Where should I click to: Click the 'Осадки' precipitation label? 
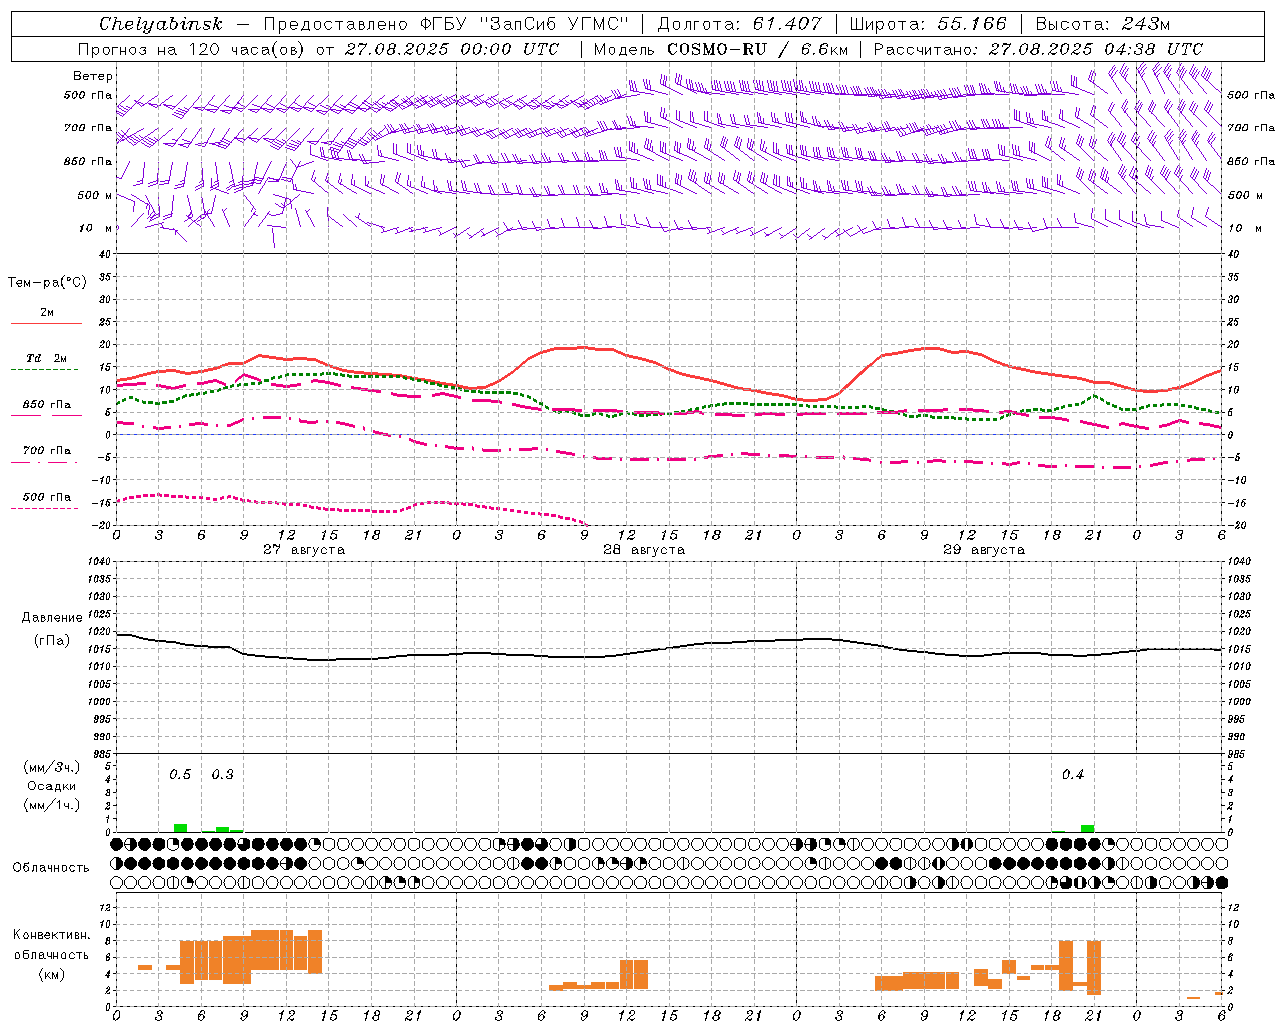coord(51,786)
